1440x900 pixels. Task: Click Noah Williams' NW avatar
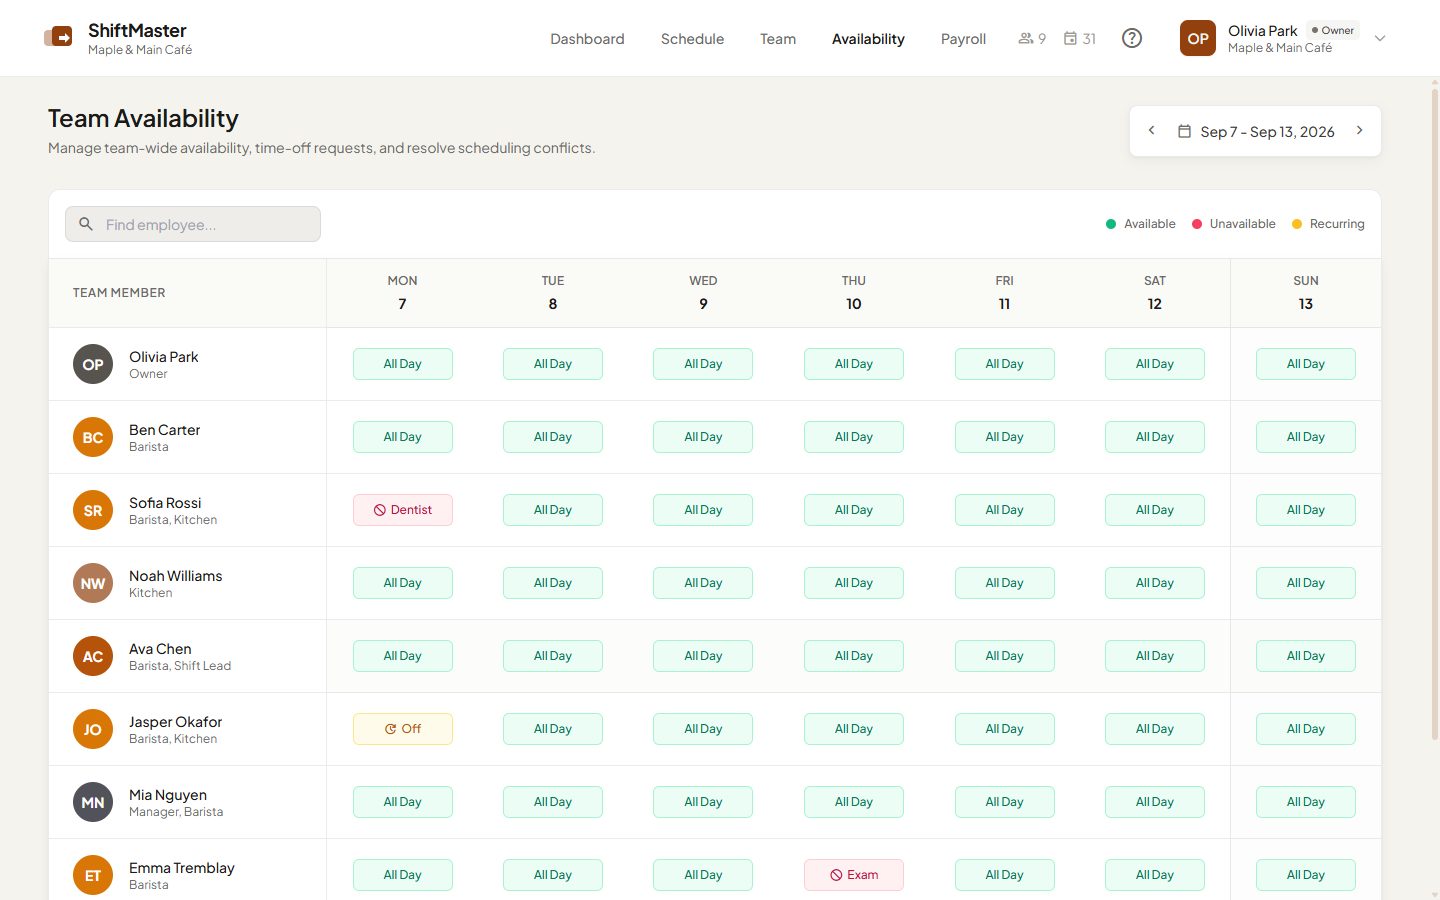tap(93, 583)
